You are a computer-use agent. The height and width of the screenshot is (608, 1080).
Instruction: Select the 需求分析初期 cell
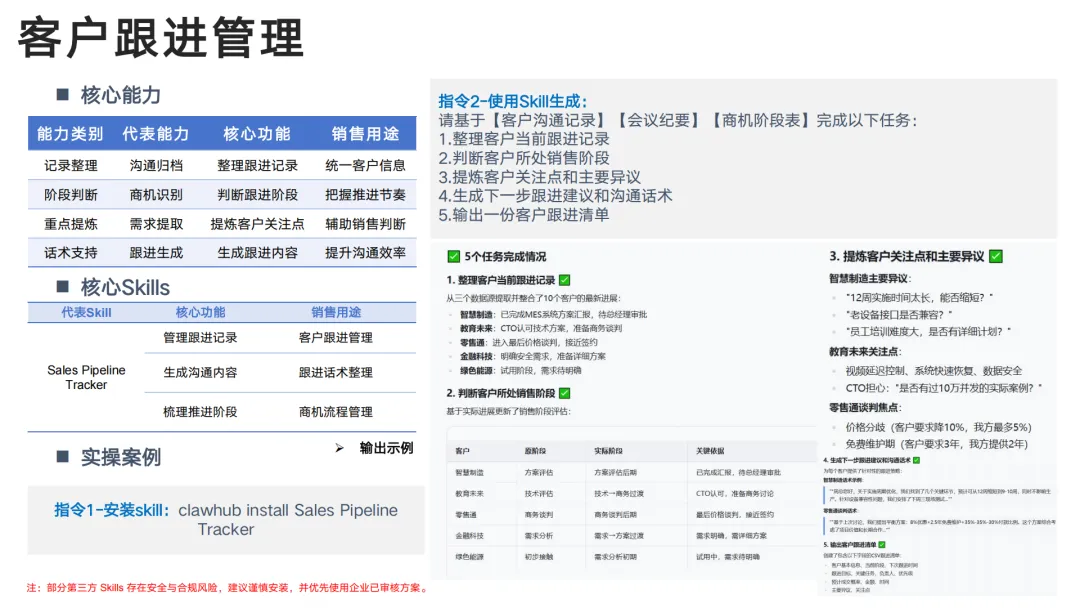(x=616, y=556)
